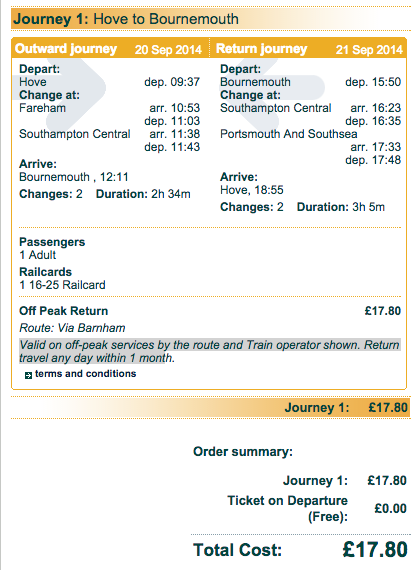Select the Outward journey header
The image size is (419, 570).
coord(66,49)
